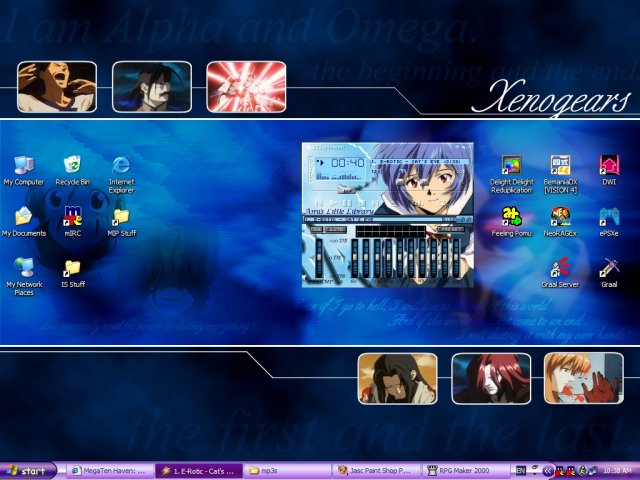The height and width of the screenshot is (480, 640).
Task: Adjust the equalizer preamp slider
Action: click(319, 258)
